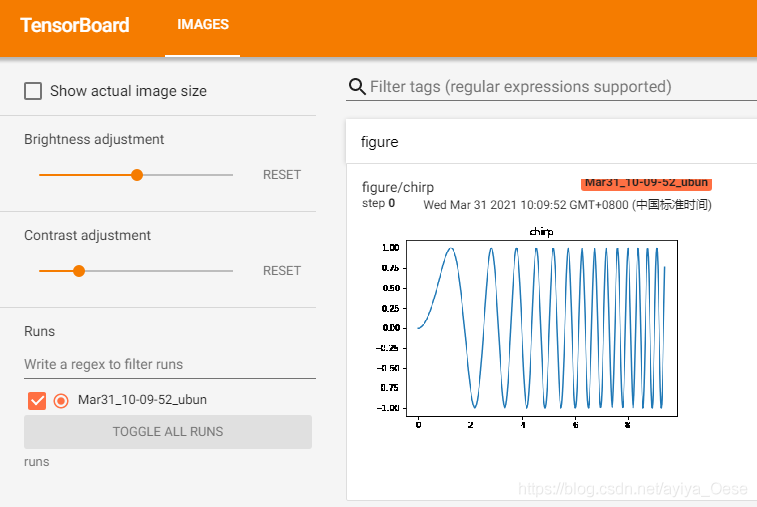Click the TensorBoard logo title
The height and width of the screenshot is (507, 757).
(x=75, y=25)
